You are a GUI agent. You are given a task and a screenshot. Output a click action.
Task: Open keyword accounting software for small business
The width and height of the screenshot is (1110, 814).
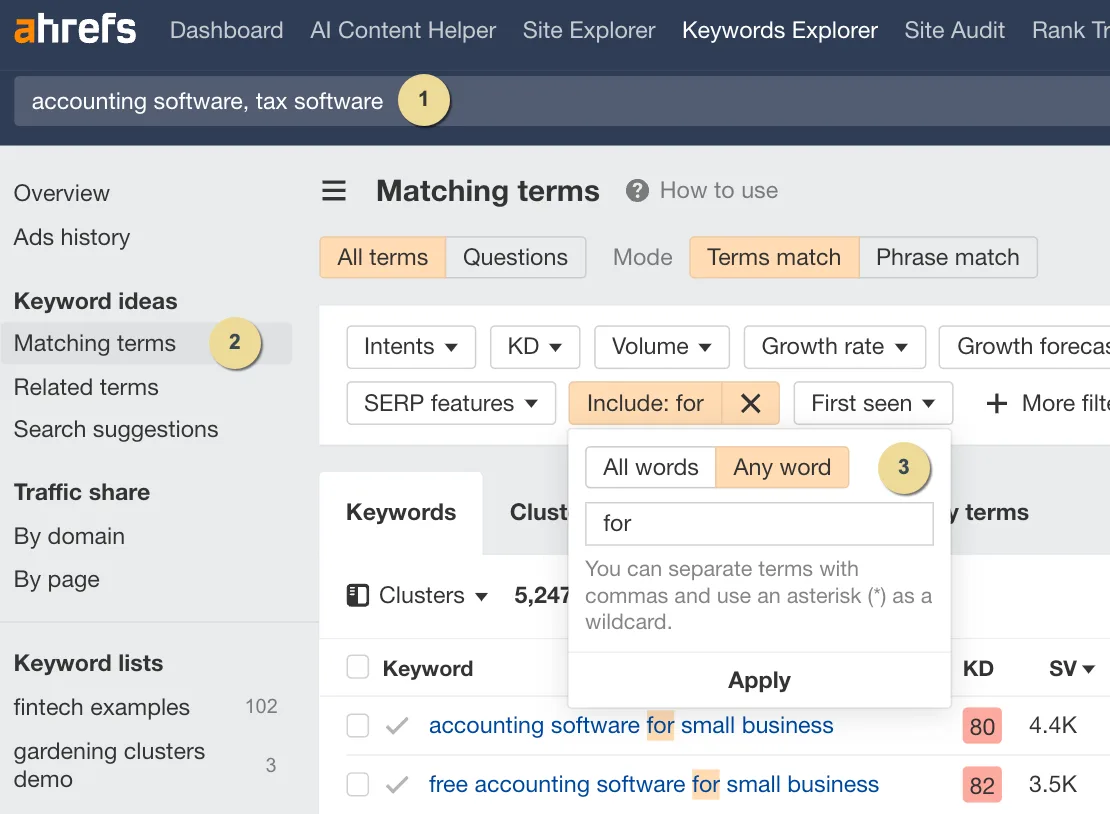click(631, 726)
